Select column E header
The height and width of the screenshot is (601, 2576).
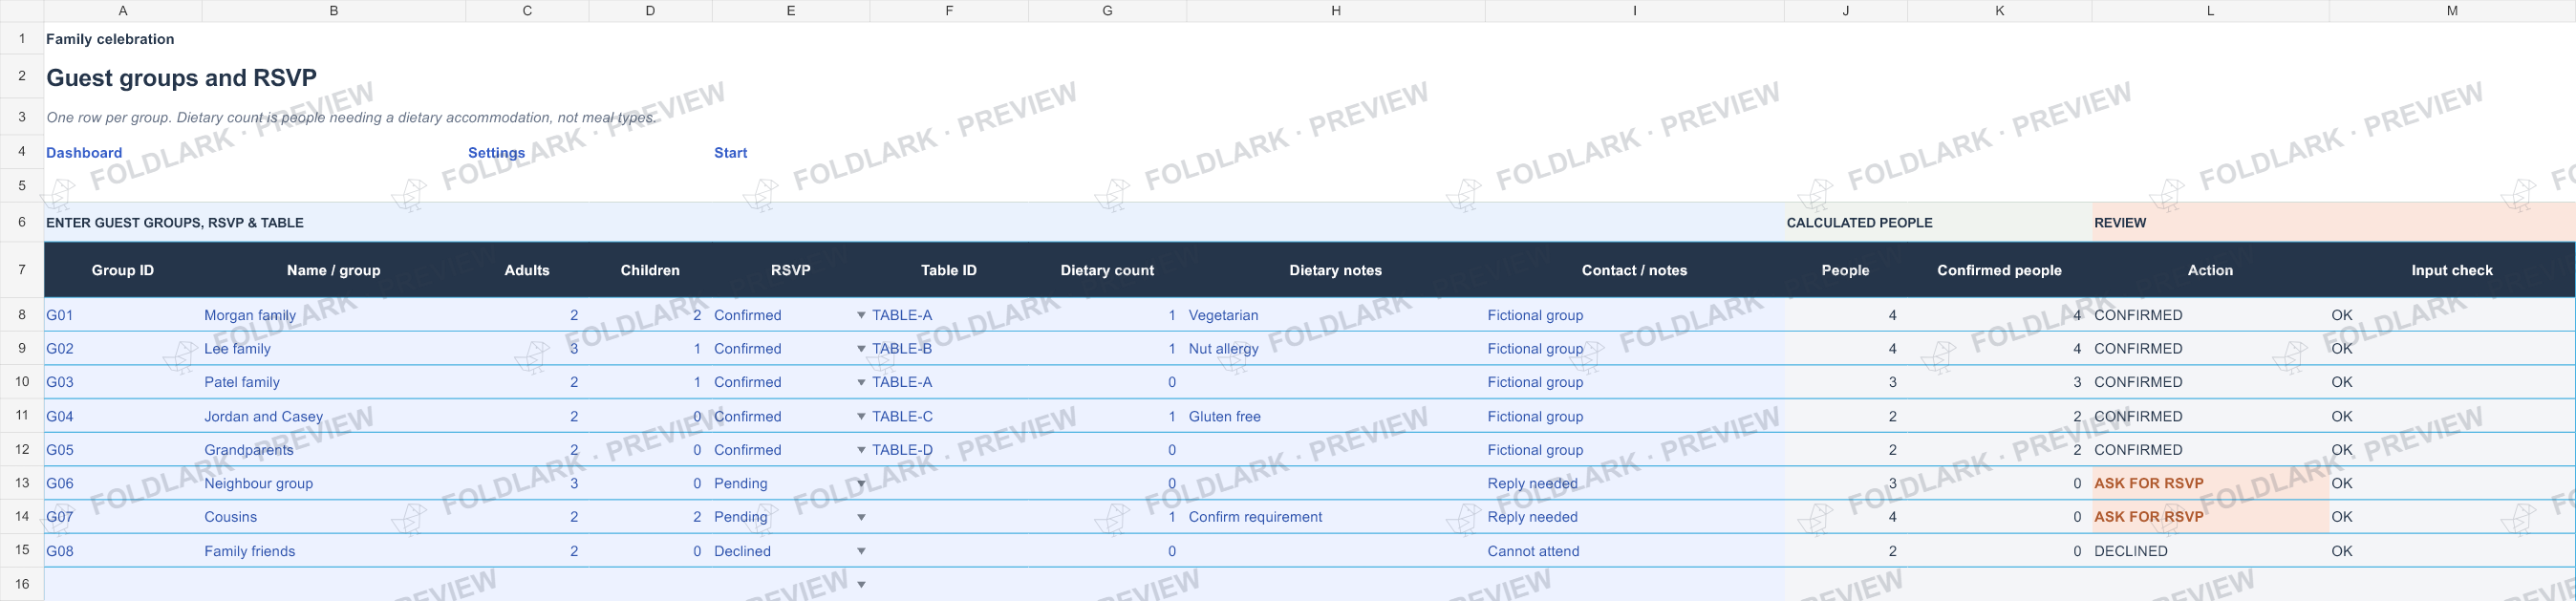click(x=791, y=11)
